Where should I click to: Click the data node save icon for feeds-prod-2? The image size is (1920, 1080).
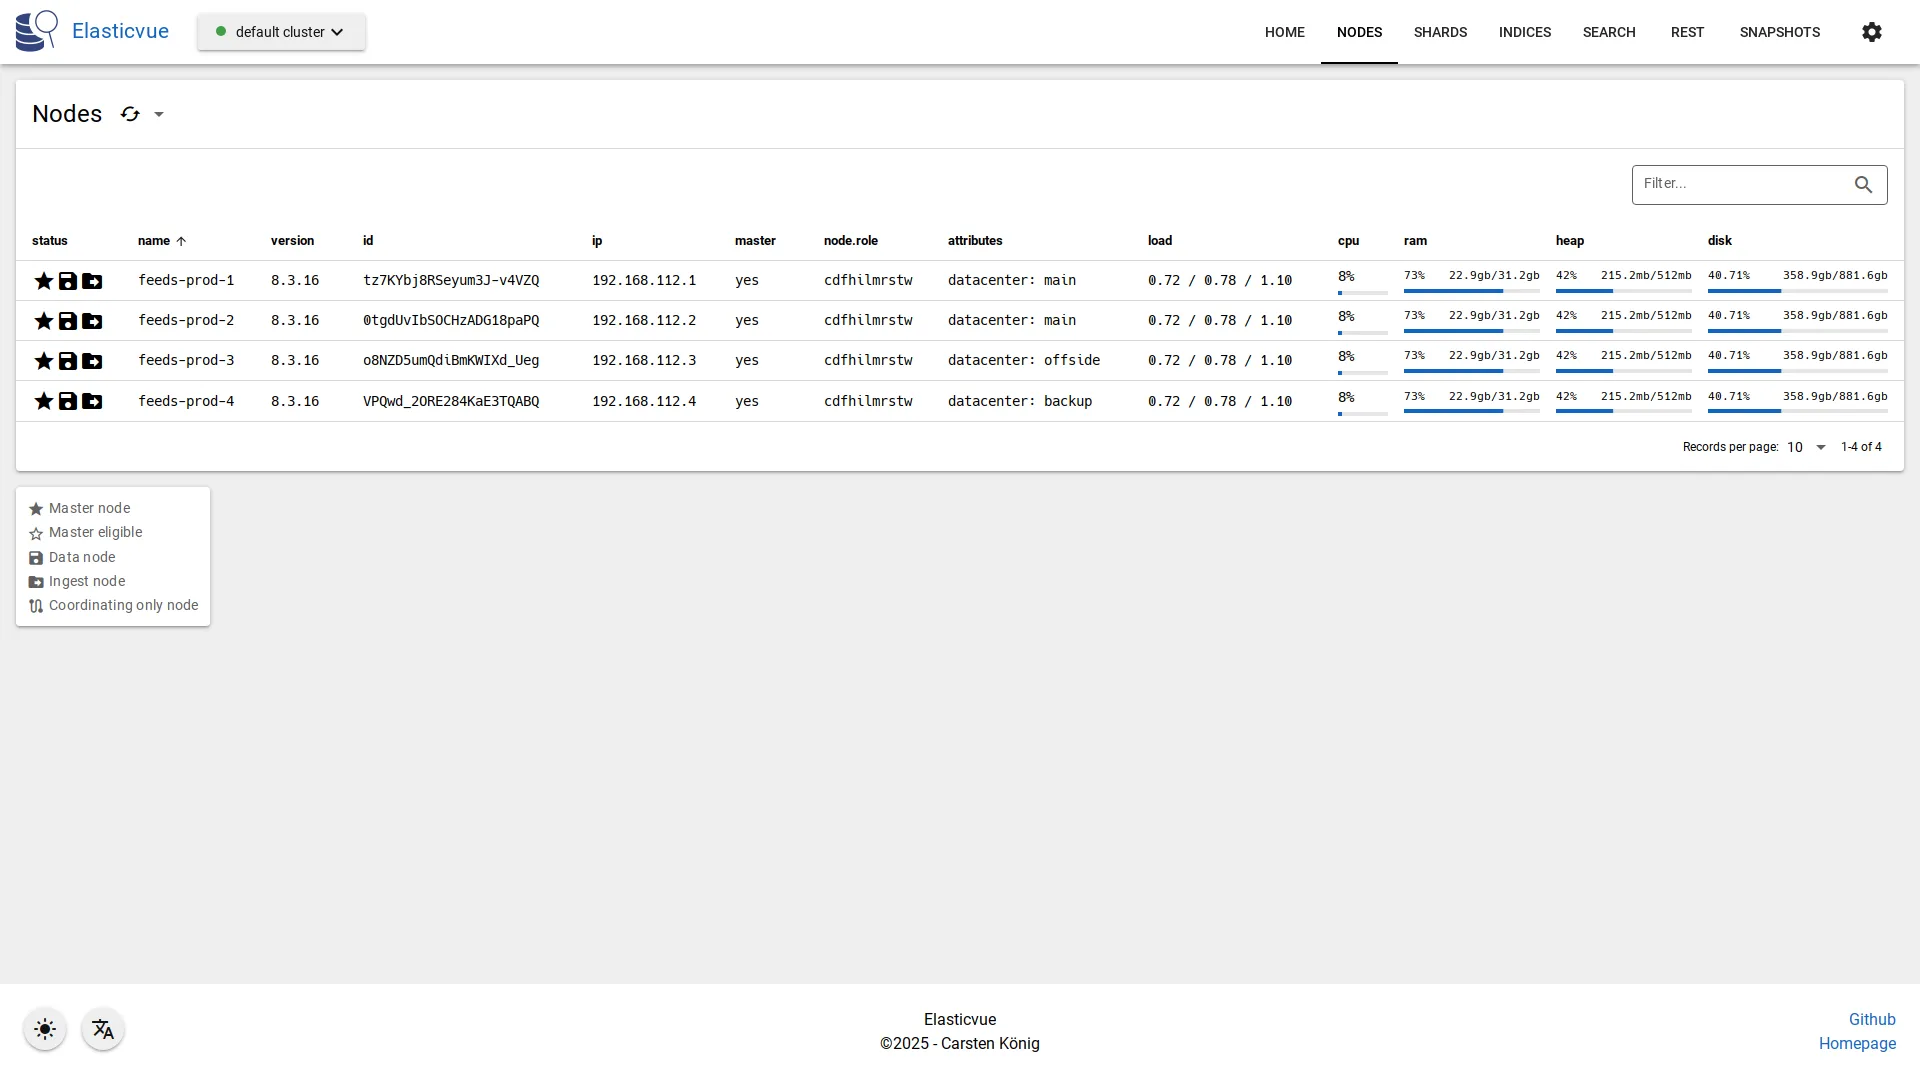68,321
